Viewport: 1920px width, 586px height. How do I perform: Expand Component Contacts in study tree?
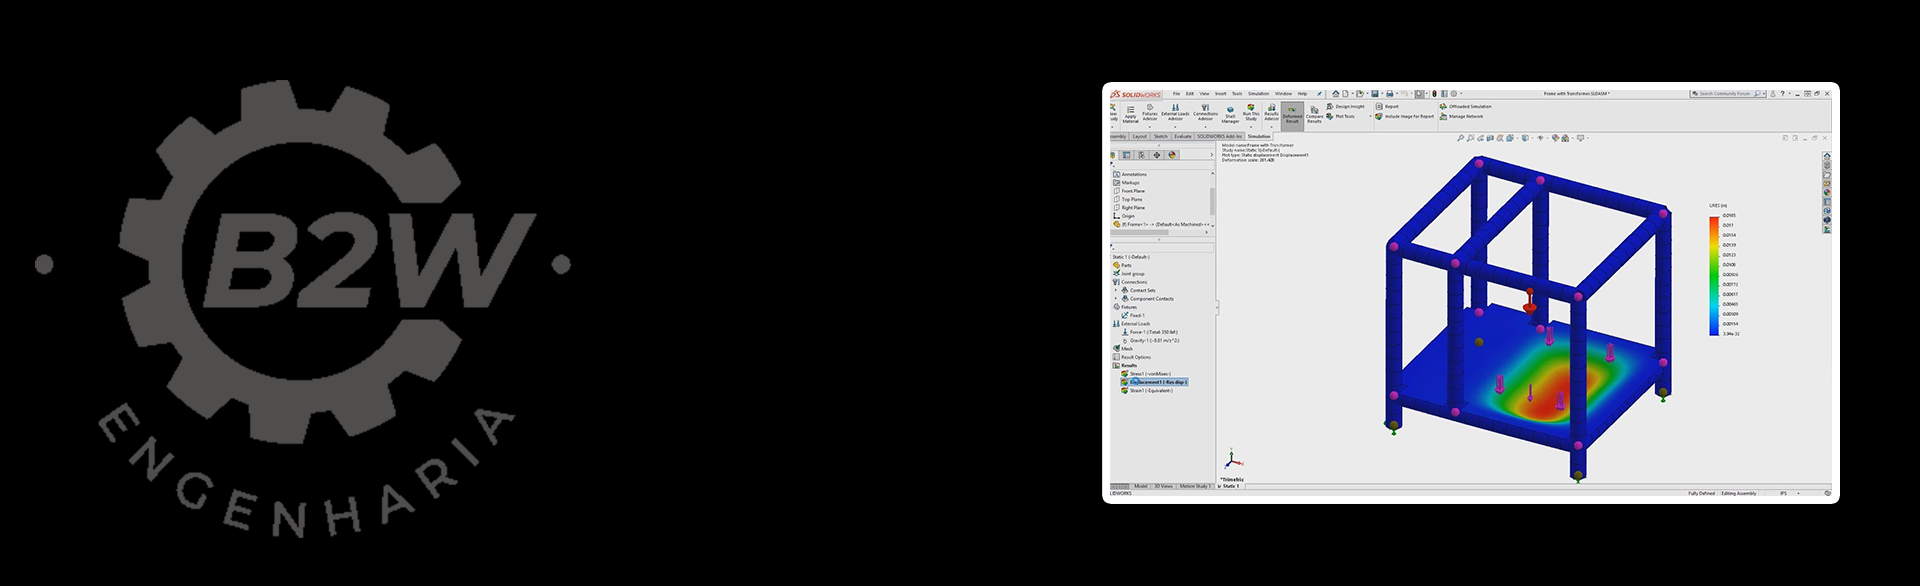pos(1116,299)
